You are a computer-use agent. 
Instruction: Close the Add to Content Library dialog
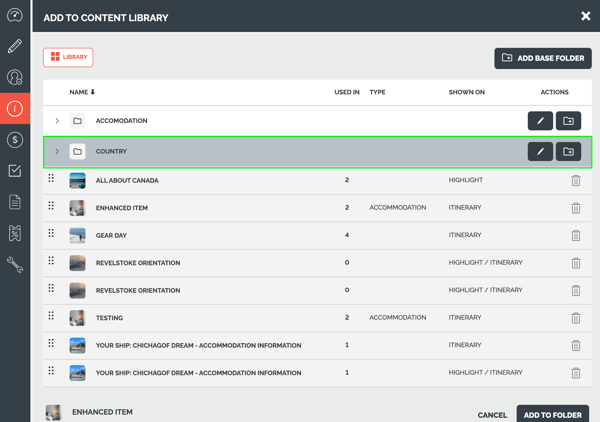tap(586, 16)
